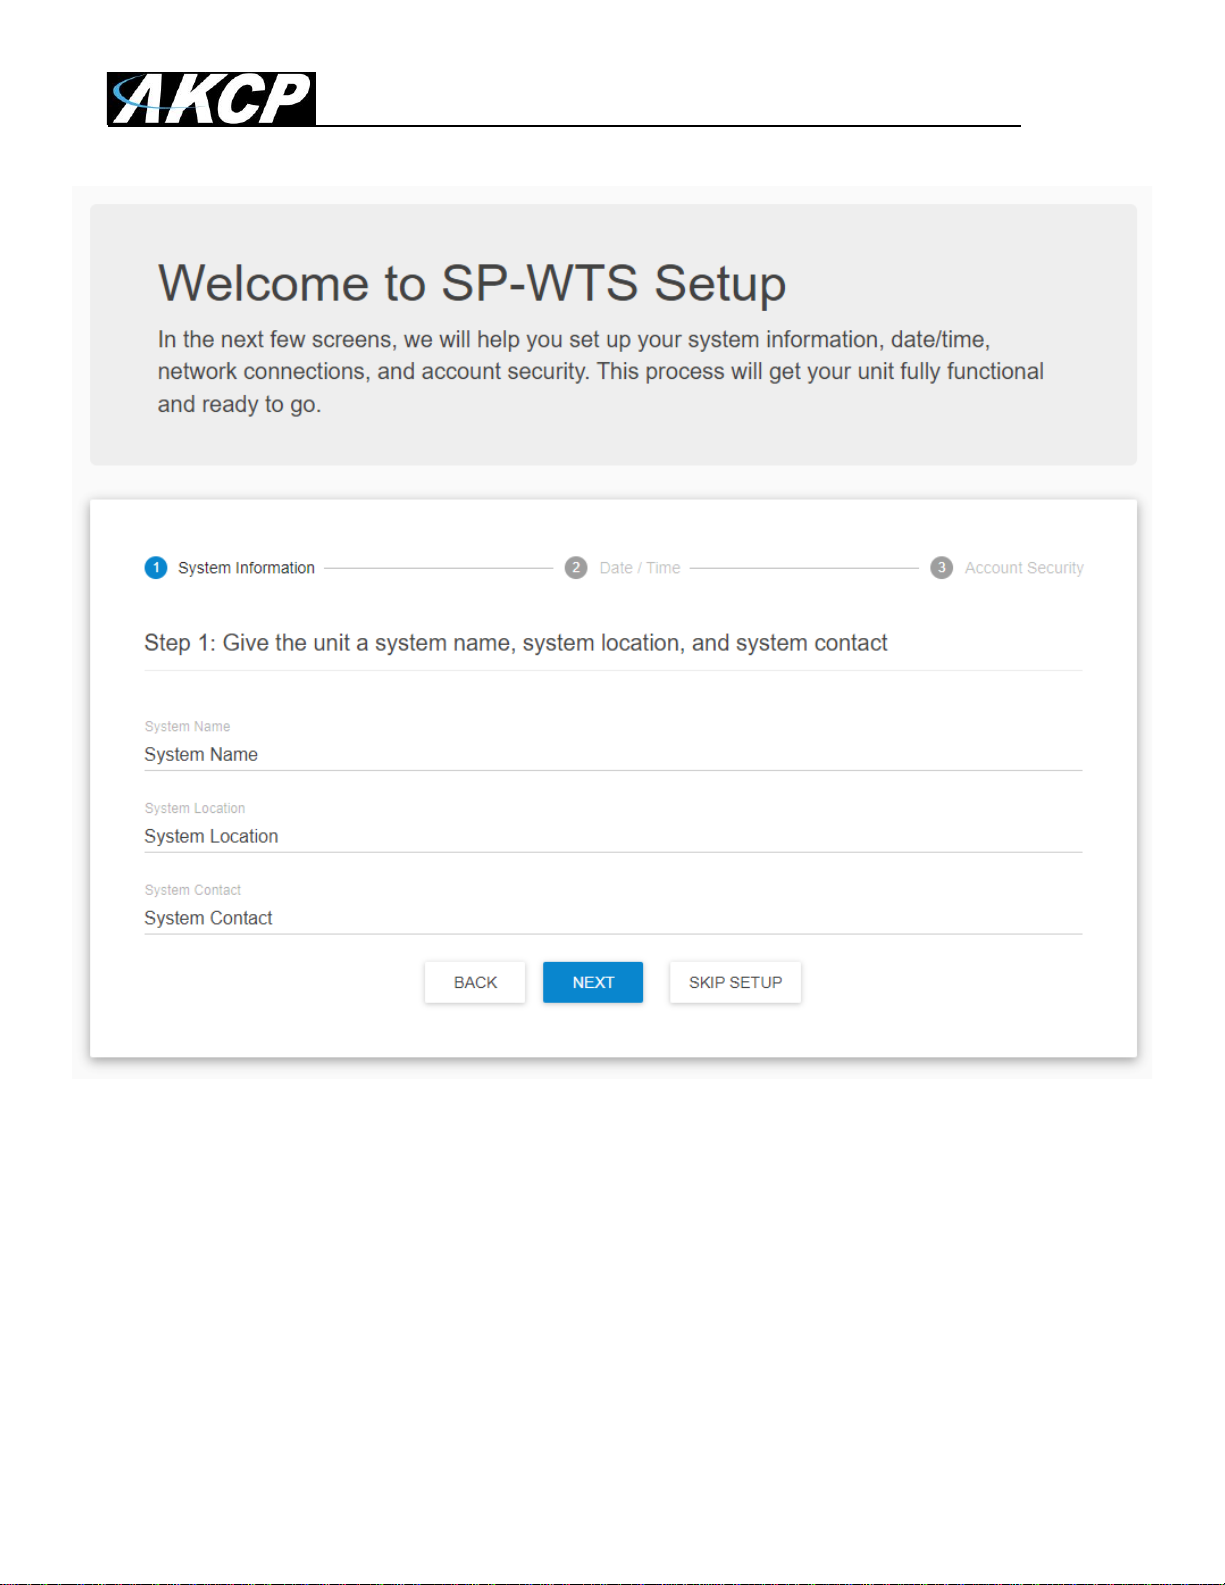Viewport: 1225px width, 1585px height.
Task: Click the Welcome to SP-WTS Setup heading
Action: 472,284
